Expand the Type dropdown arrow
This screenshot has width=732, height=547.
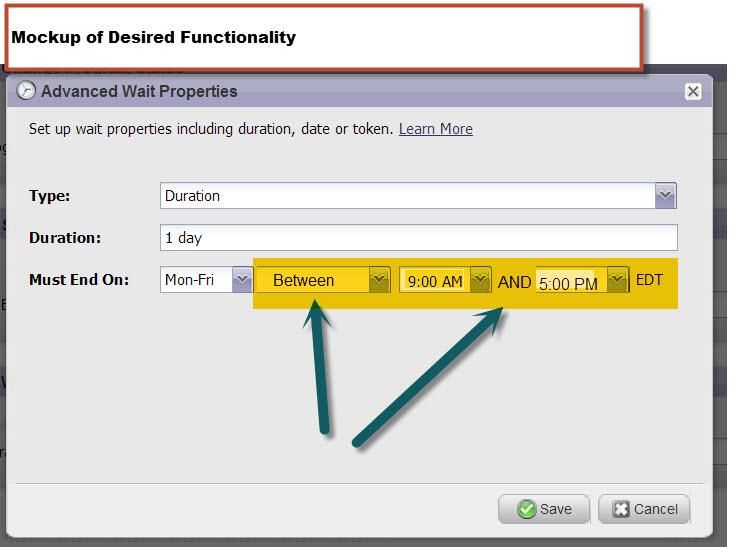pos(665,196)
